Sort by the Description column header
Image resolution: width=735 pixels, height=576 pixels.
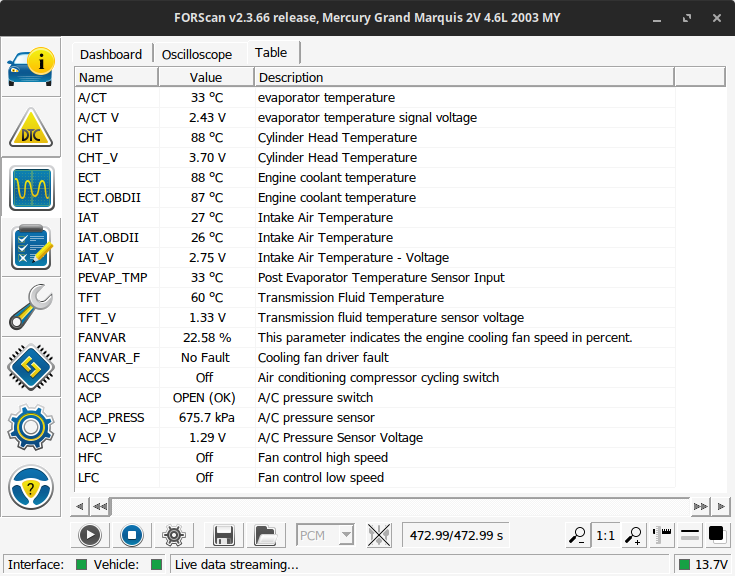pos(464,77)
